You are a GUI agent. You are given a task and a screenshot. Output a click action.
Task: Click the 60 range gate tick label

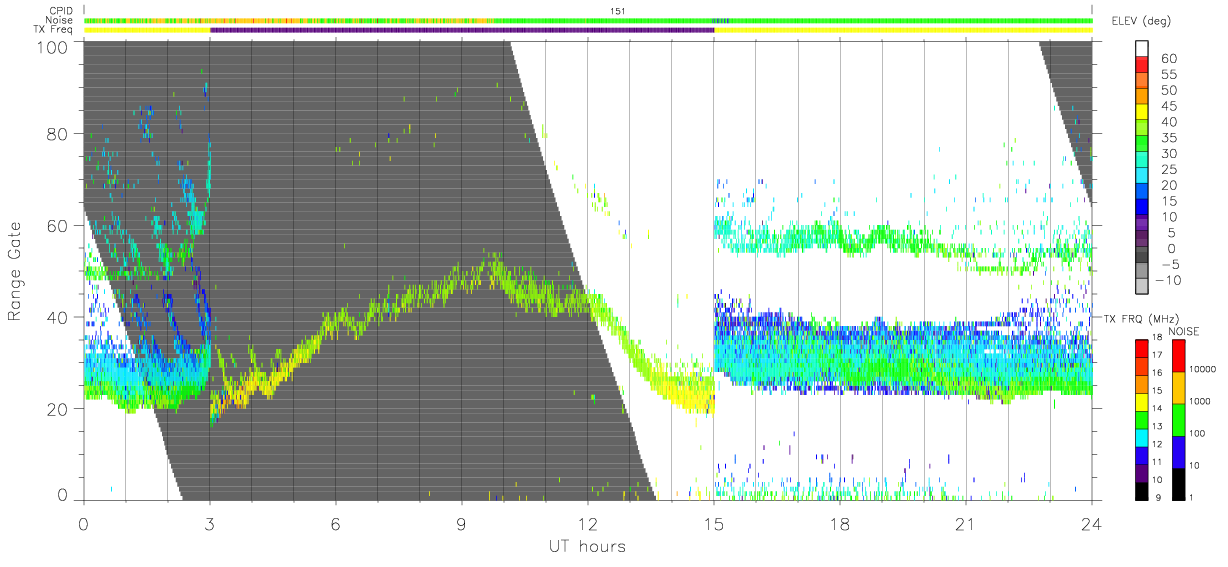[x=56, y=226]
